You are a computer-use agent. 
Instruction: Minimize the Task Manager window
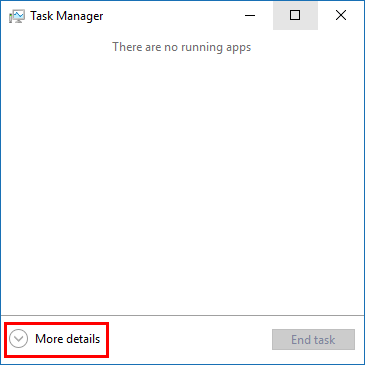coord(250,15)
